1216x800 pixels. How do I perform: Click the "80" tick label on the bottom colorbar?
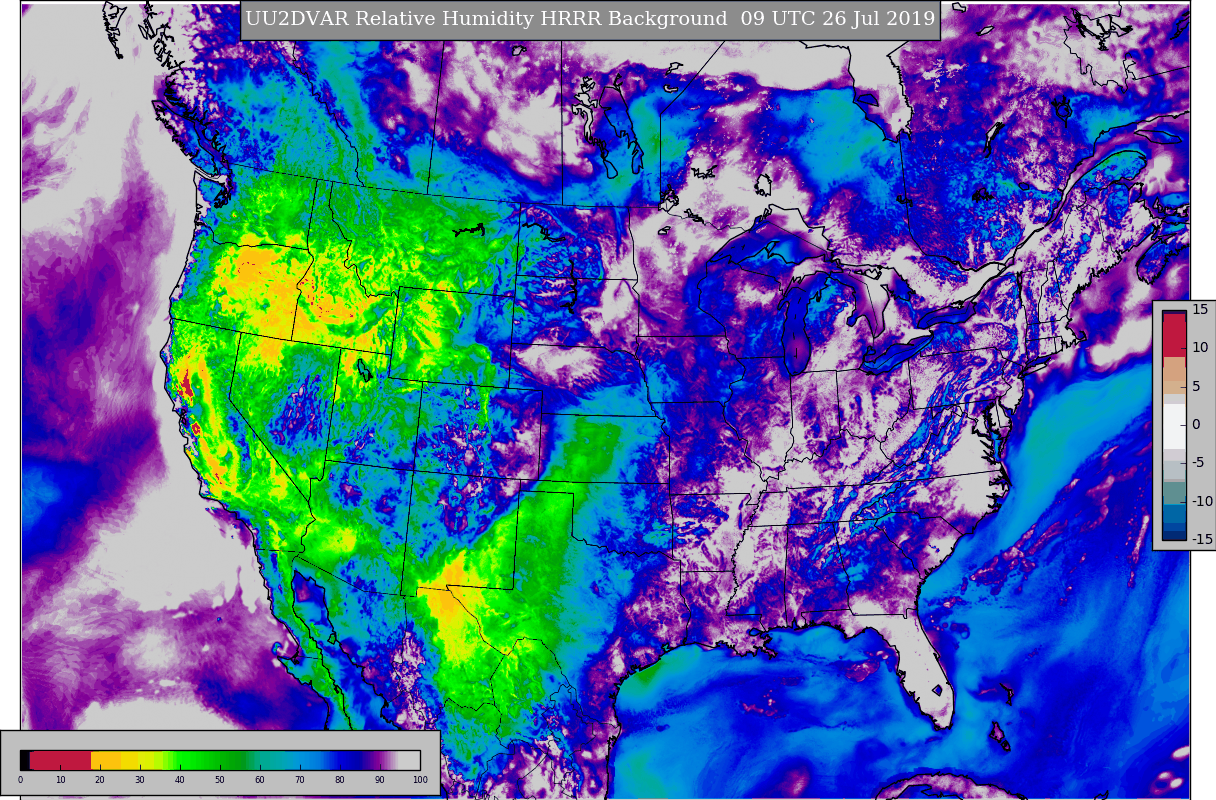[x=340, y=779]
